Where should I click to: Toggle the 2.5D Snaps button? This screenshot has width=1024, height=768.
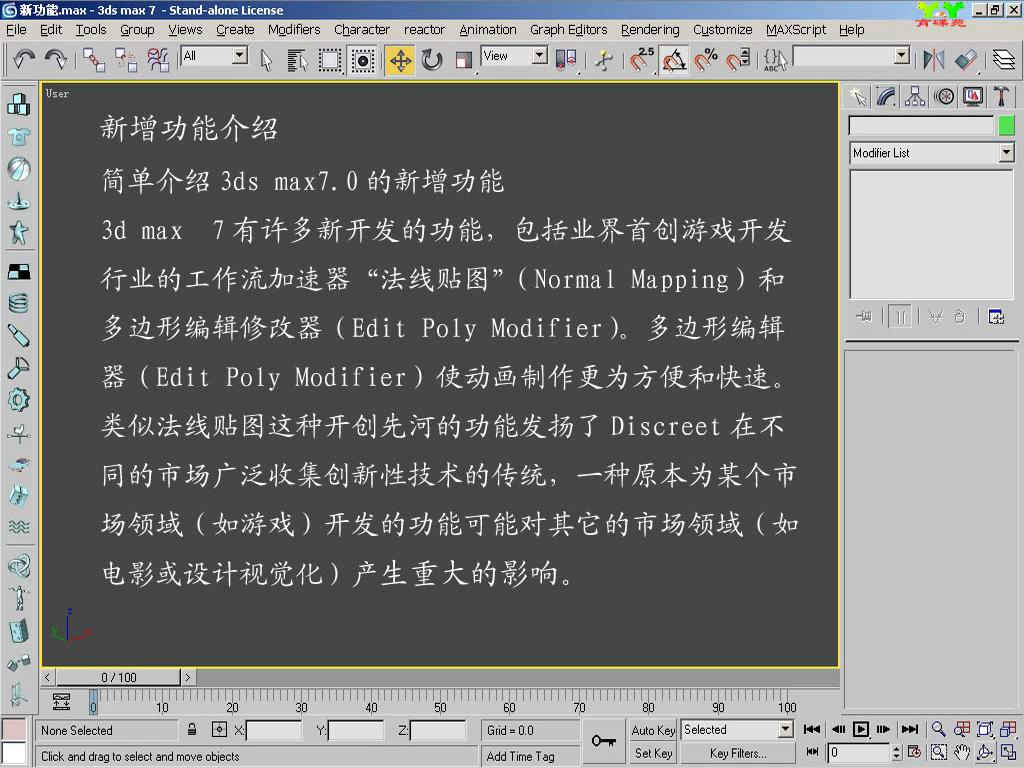[643, 60]
